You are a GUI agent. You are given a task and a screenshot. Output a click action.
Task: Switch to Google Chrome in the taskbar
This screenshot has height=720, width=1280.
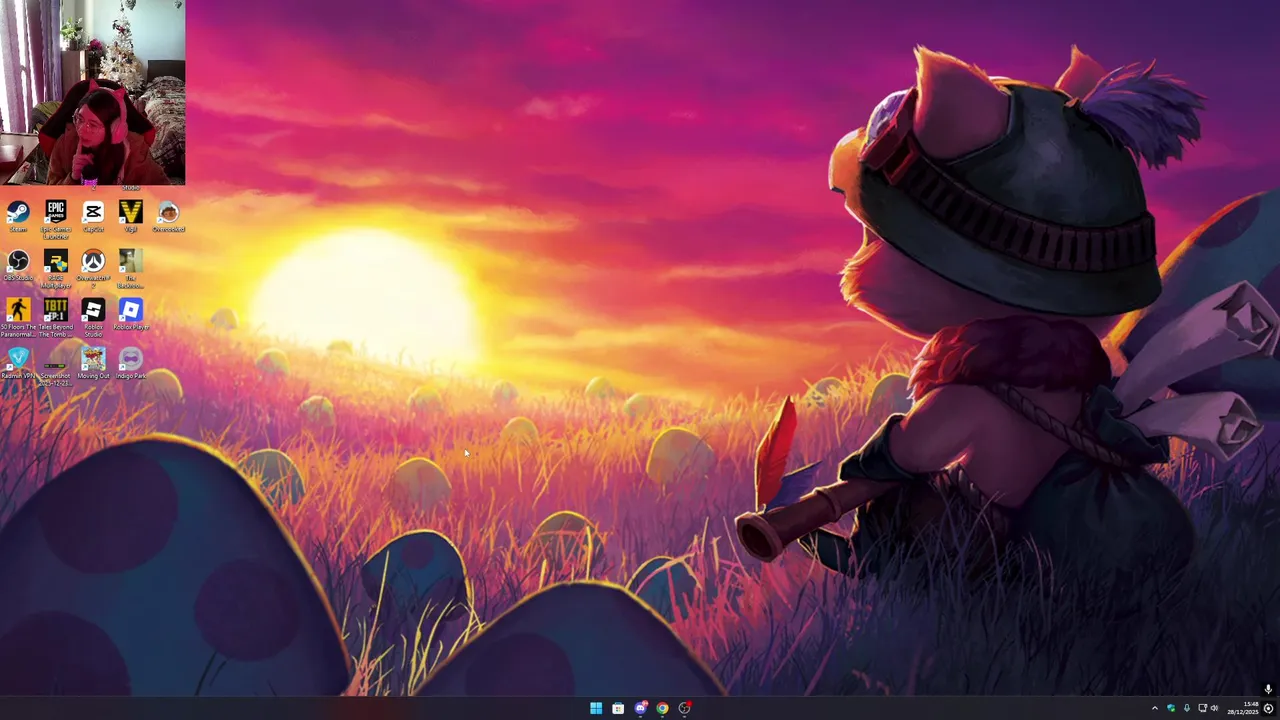tap(662, 708)
